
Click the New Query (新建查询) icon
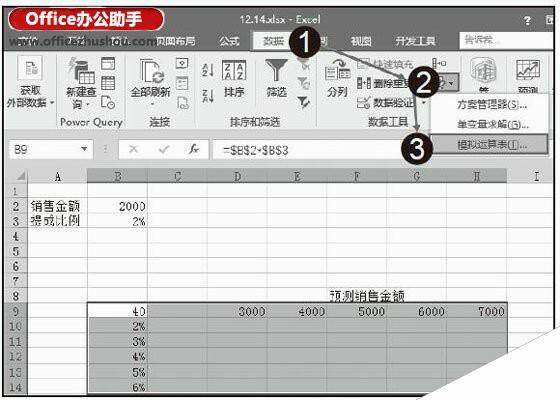(x=82, y=71)
